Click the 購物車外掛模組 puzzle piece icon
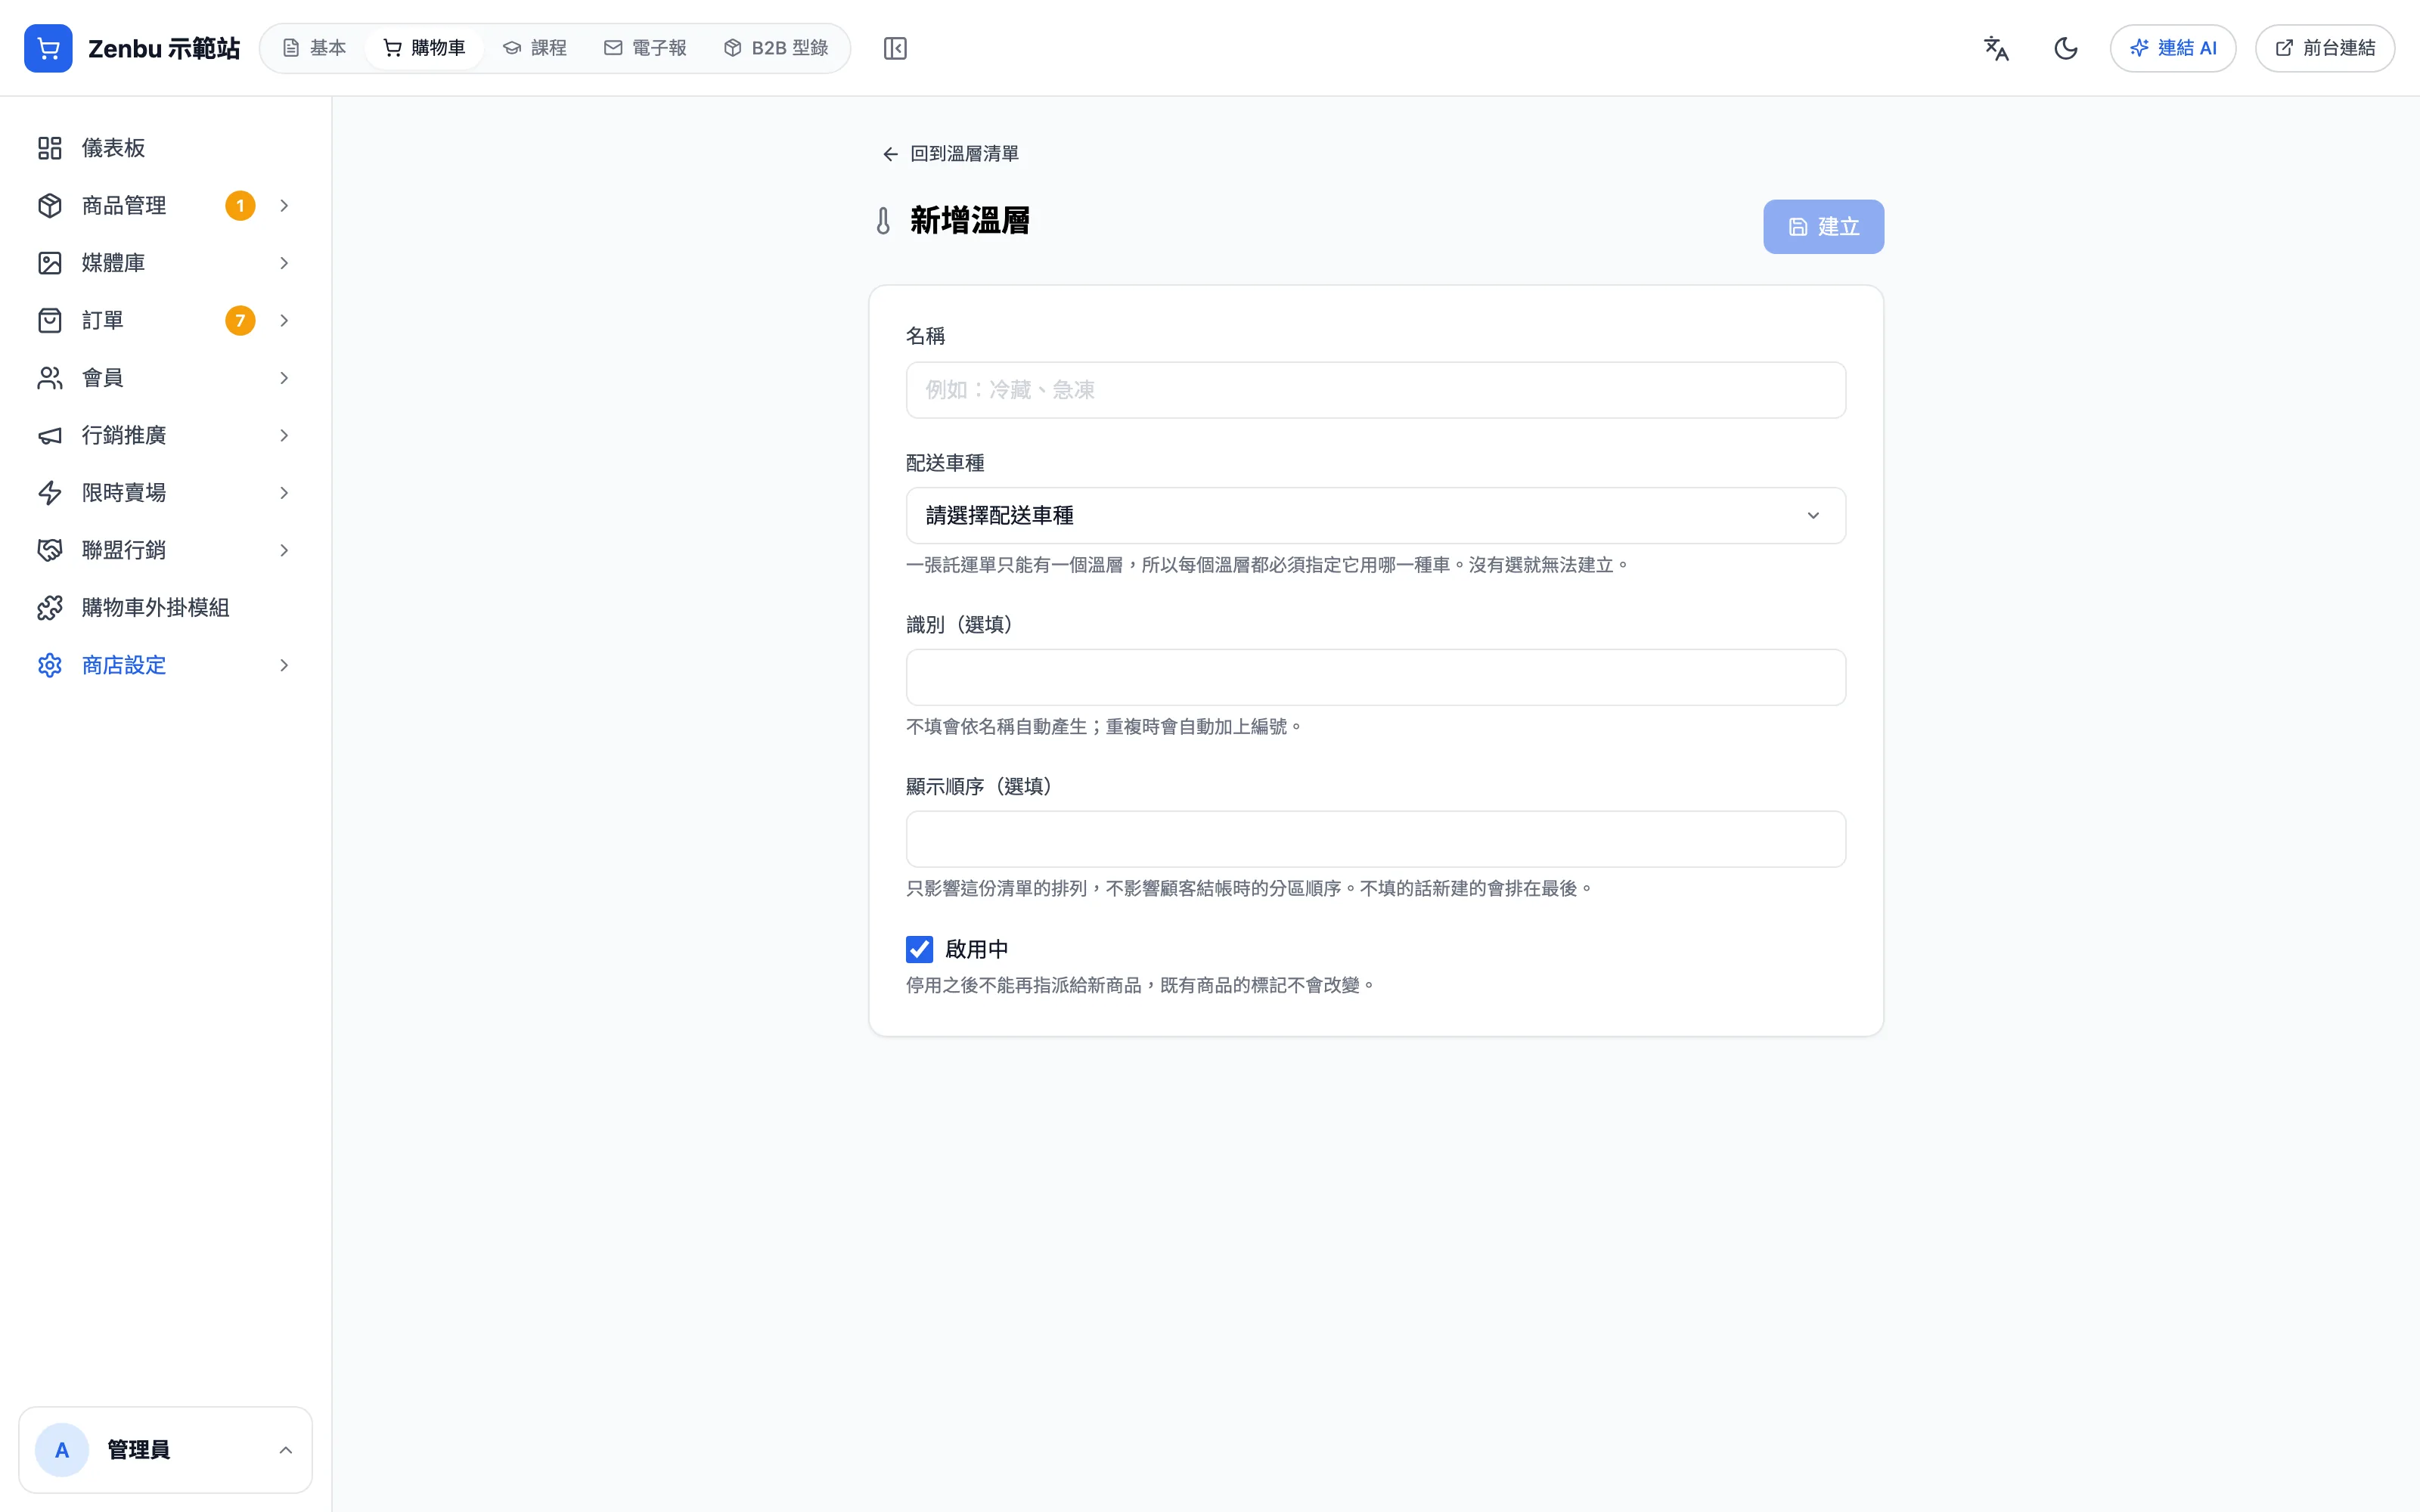The width and height of the screenshot is (2420, 1512). click(x=50, y=608)
